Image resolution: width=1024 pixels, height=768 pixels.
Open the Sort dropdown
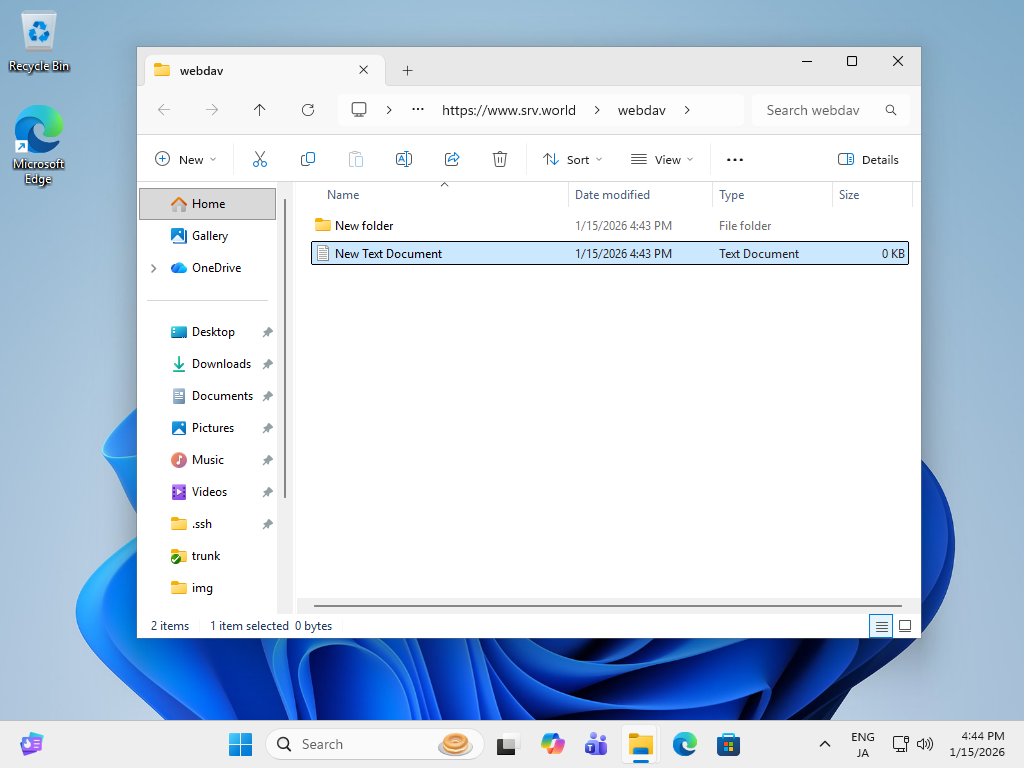pos(573,159)
